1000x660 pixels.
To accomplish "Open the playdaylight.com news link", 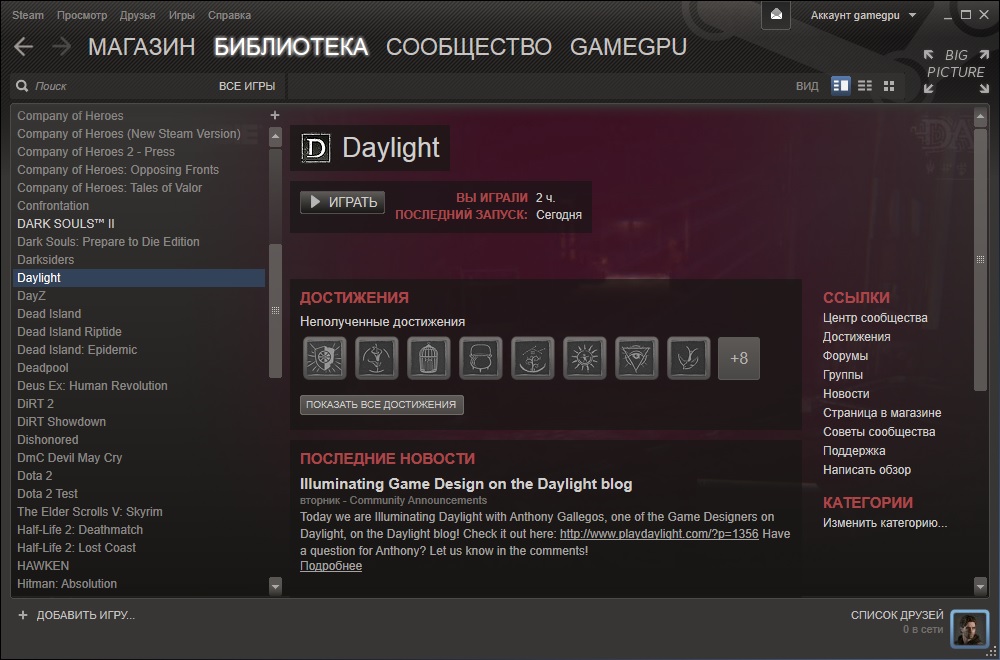I will [659, 534].
